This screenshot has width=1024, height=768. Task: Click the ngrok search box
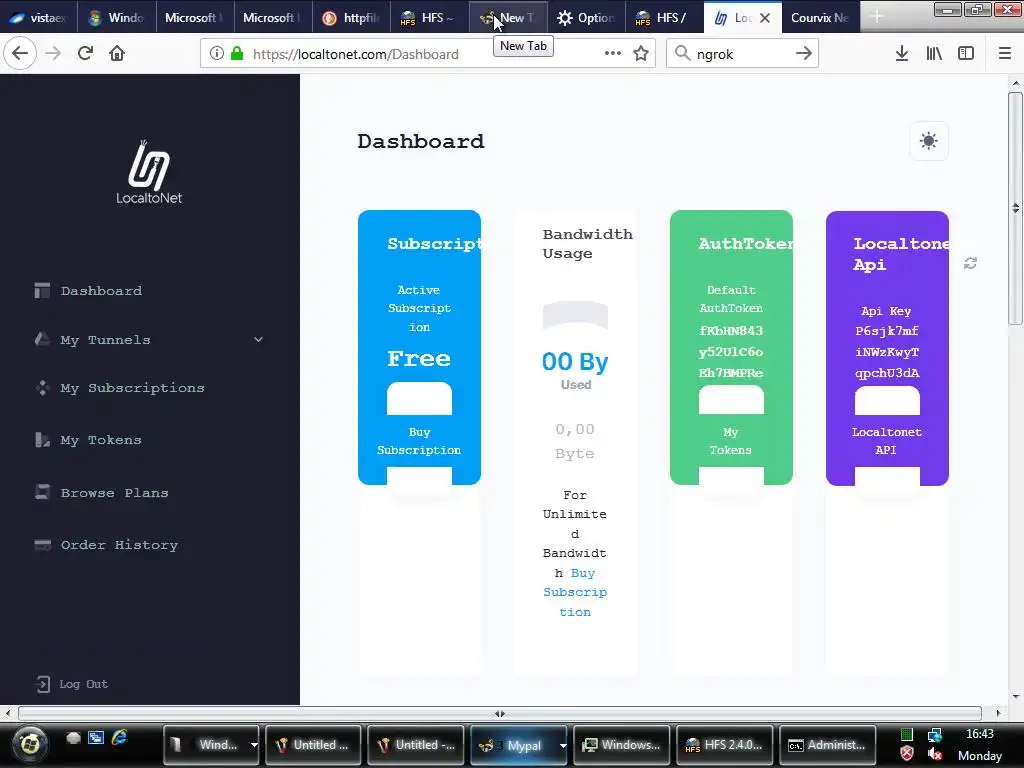coord(741,54)
